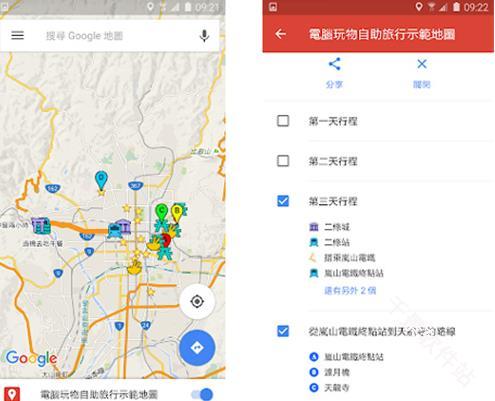The height and width of the screenshot is (401, 495).
Task: Tap waypoint A icon for 嵐山電鐵終點站
Action: 314,357
